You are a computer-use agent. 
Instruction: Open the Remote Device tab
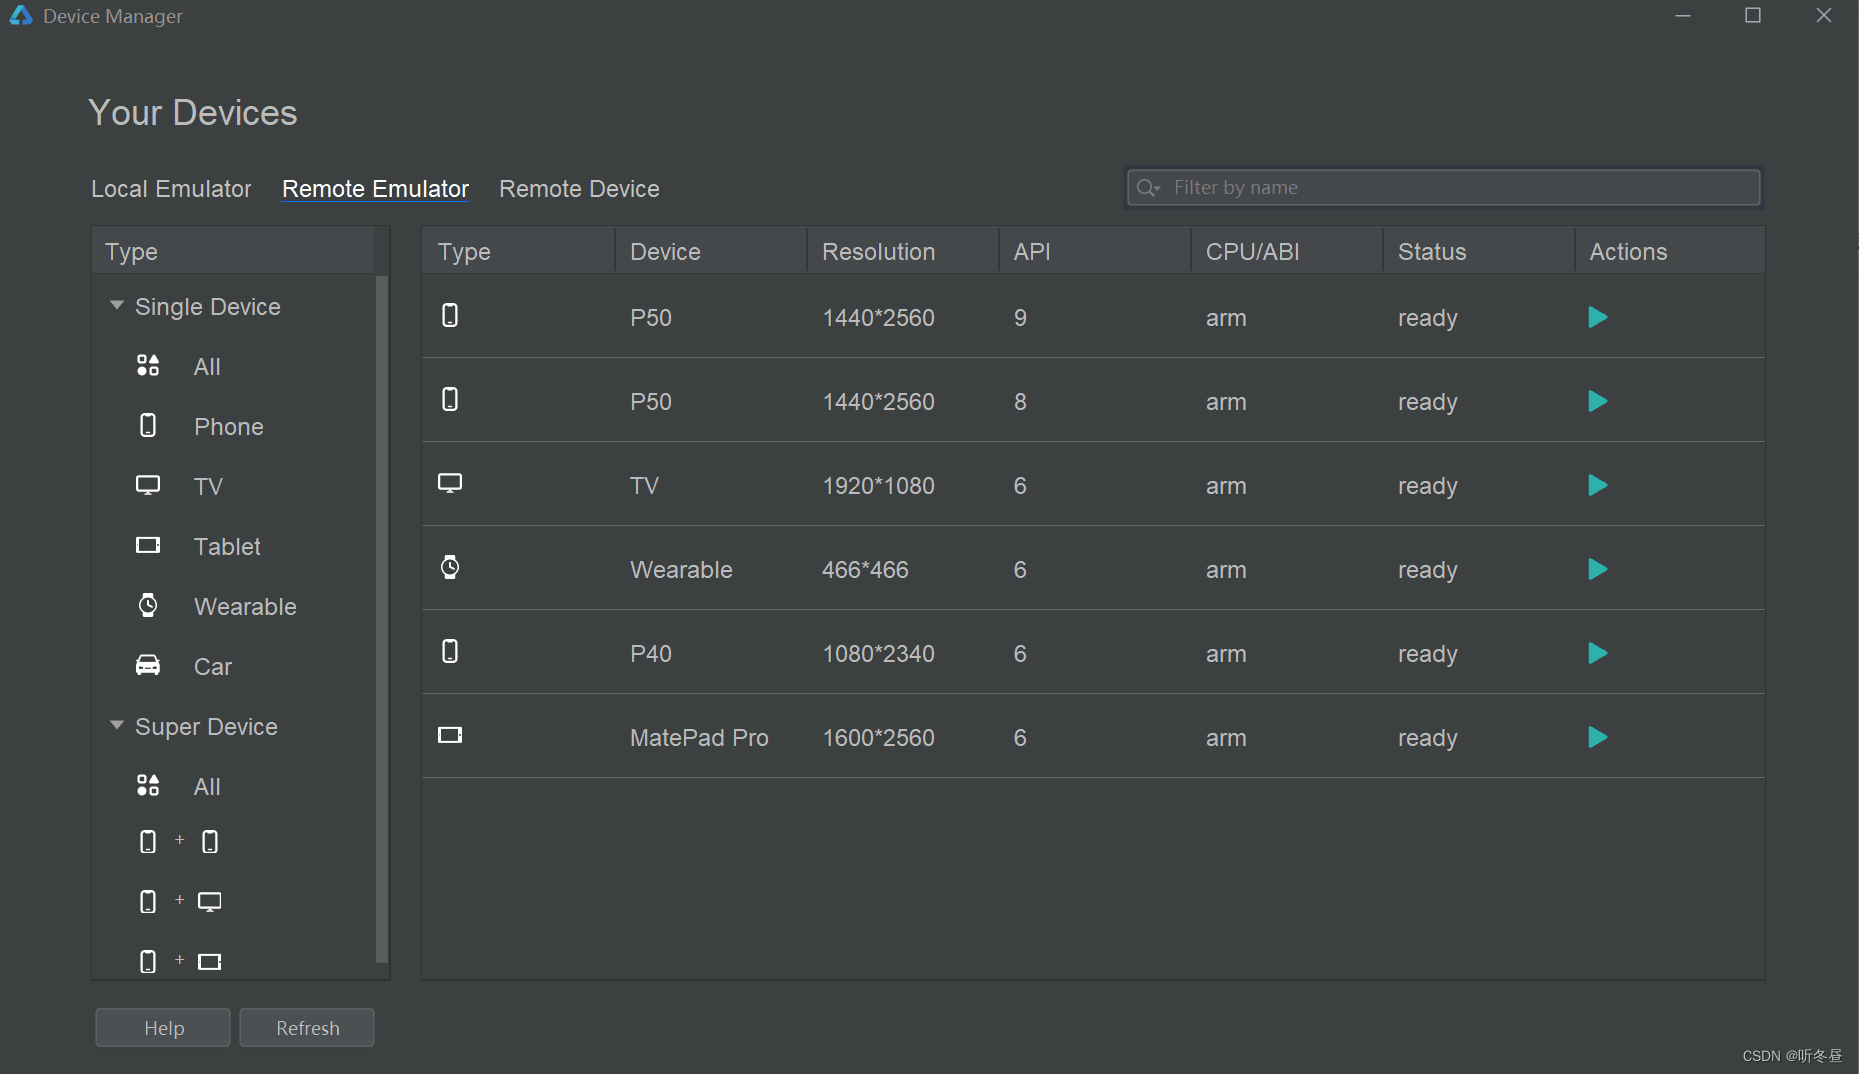point(579,189)
